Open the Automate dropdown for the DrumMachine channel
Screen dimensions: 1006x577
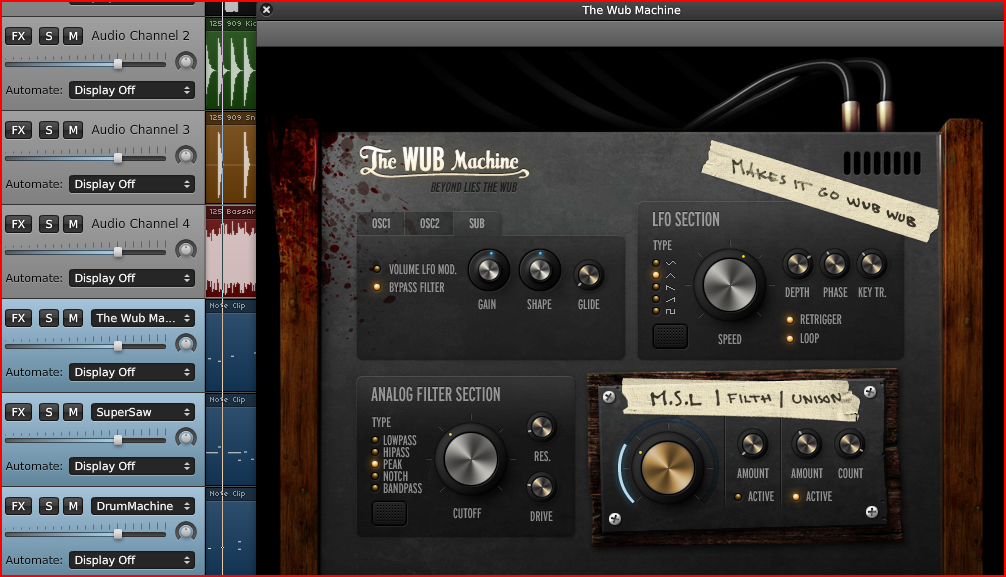point(131,559)
